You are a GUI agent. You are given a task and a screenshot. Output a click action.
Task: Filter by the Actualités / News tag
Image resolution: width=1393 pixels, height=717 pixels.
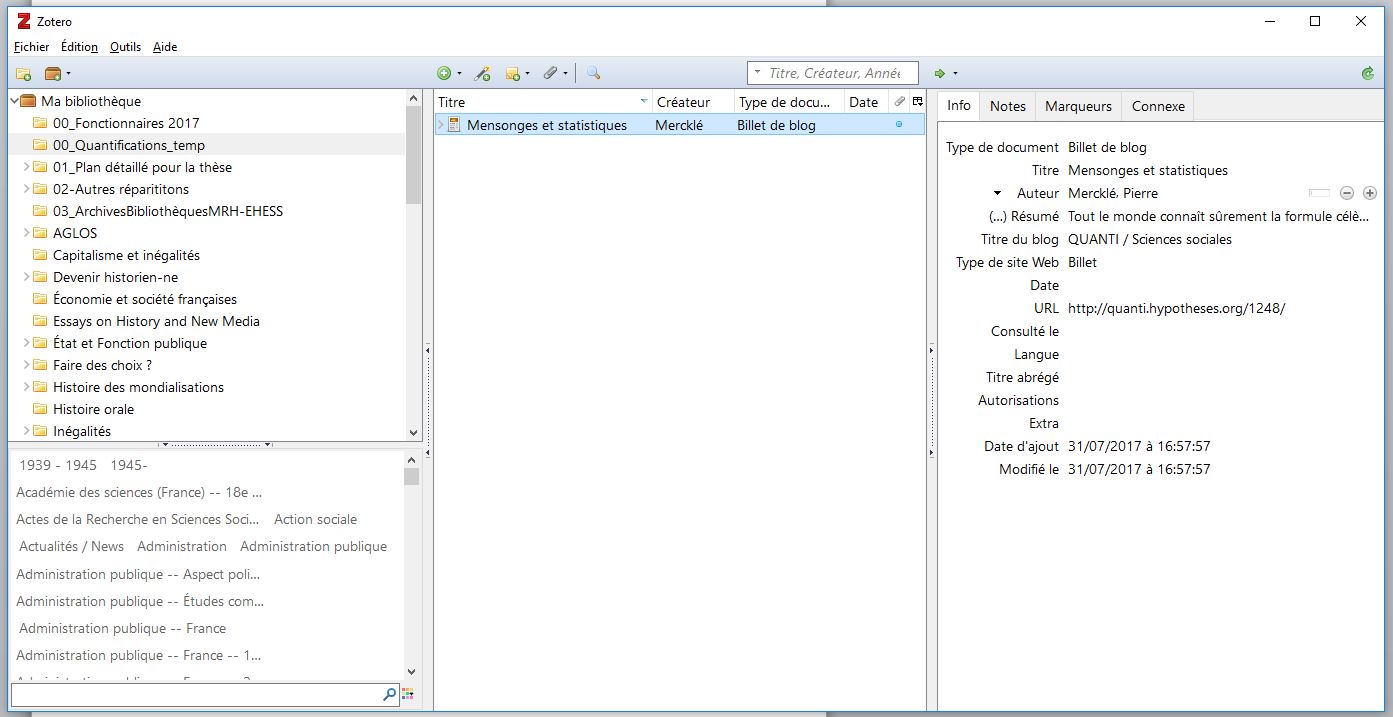point(72,546)
